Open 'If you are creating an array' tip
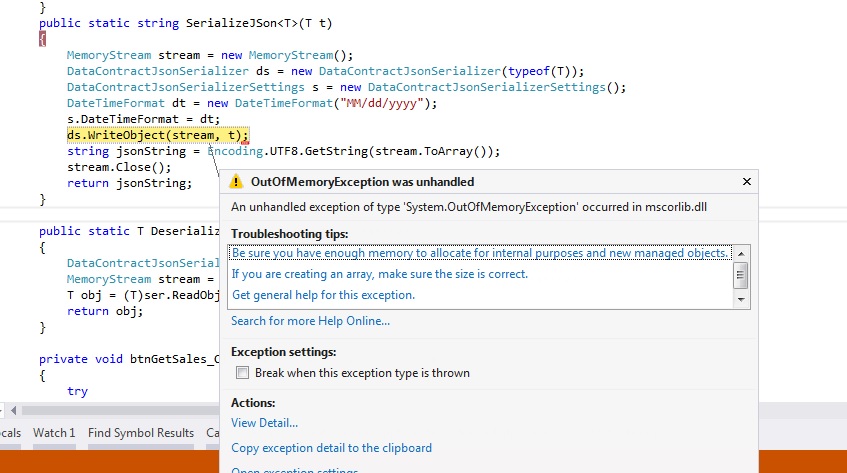847x473 pixels. point(379,274)
